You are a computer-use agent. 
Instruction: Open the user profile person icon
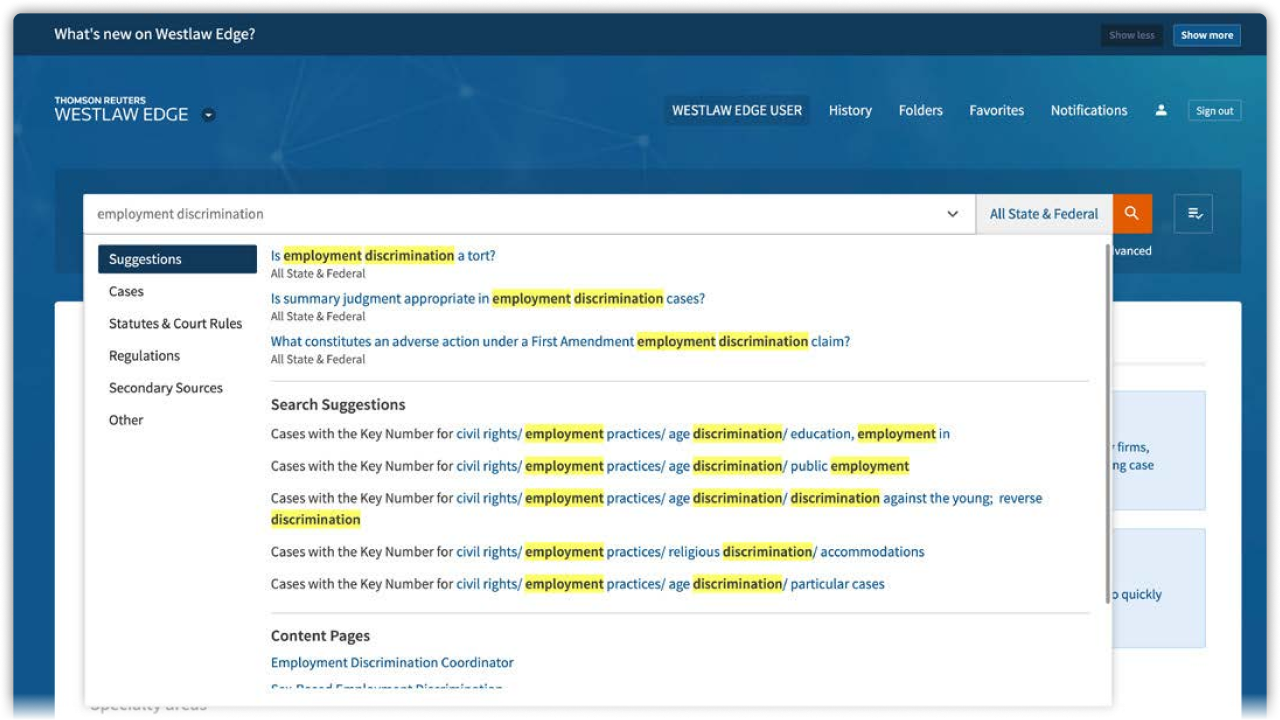click(x=1160, y=110)
